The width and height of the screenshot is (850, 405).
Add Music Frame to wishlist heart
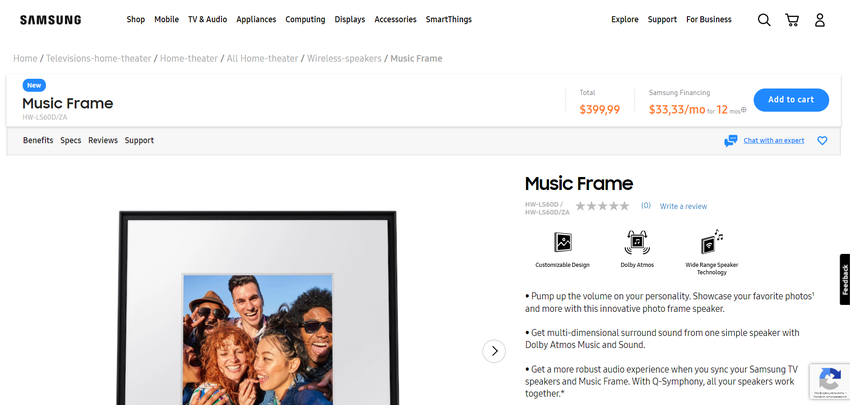click(x=822, y=141)
